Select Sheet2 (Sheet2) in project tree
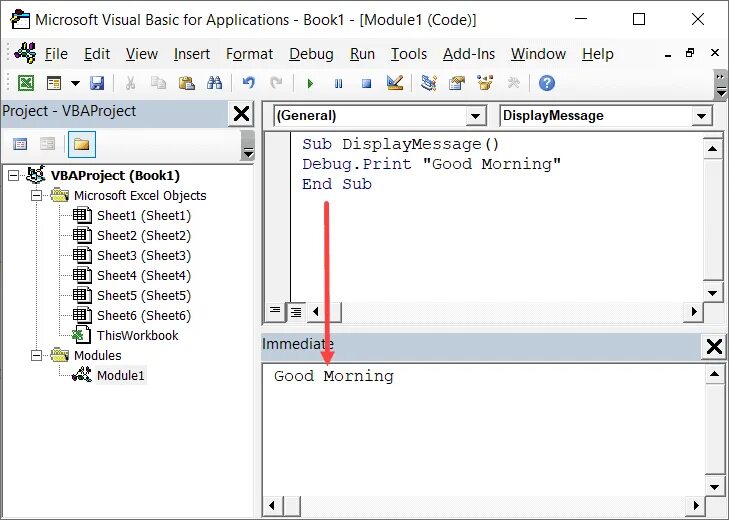Viewport: 729px width, 520px height. point(144,236)
